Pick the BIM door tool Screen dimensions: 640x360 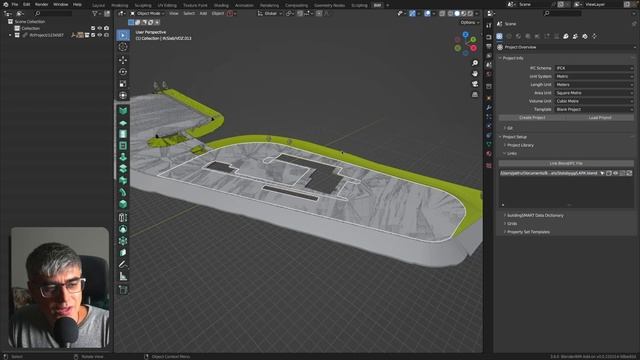123,134
